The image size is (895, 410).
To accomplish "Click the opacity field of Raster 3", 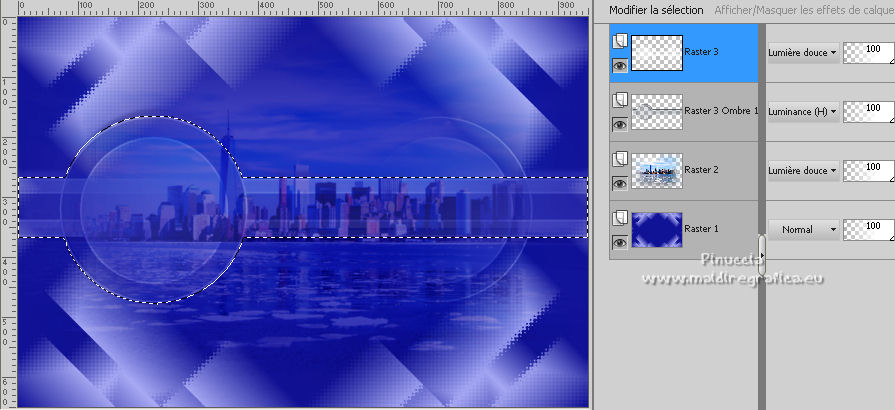I will click(869, 53).
